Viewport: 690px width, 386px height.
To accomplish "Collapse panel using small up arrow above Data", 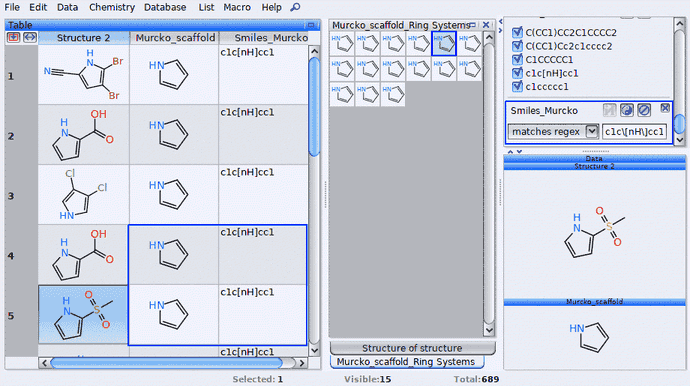I will click(x=510, y=151).
